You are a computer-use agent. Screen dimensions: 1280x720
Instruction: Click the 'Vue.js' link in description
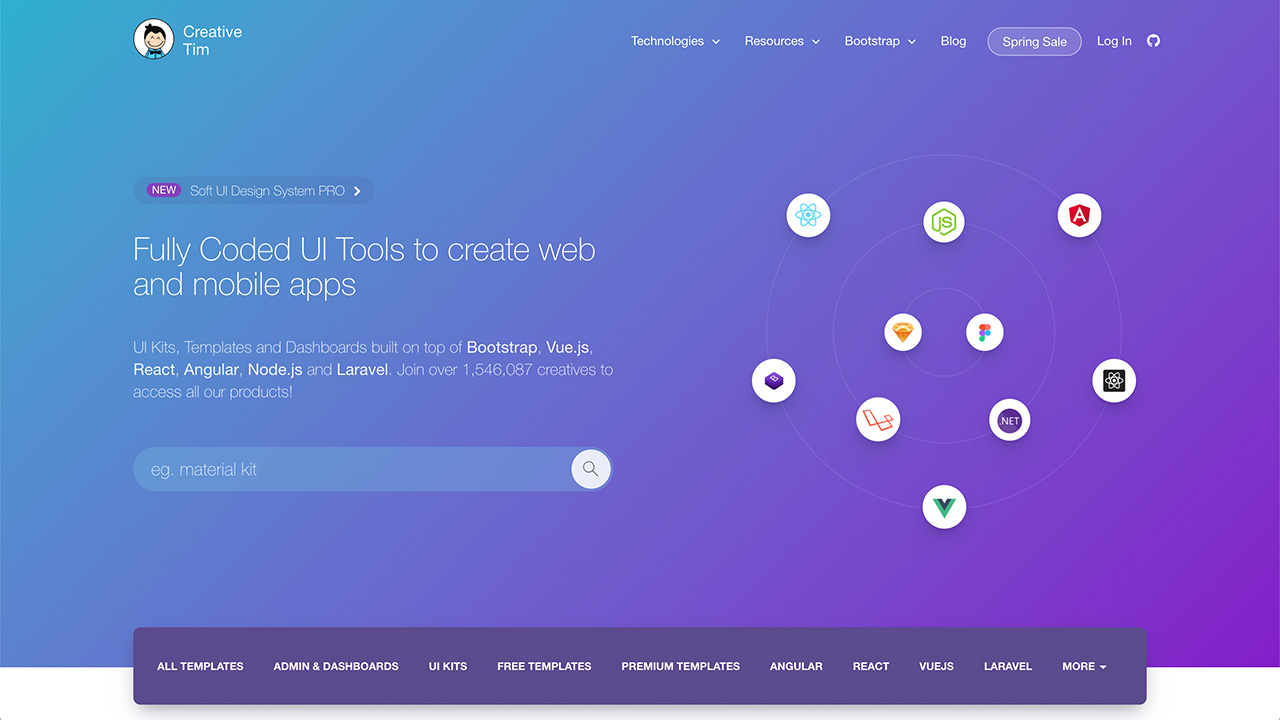(x=568, y=347)
